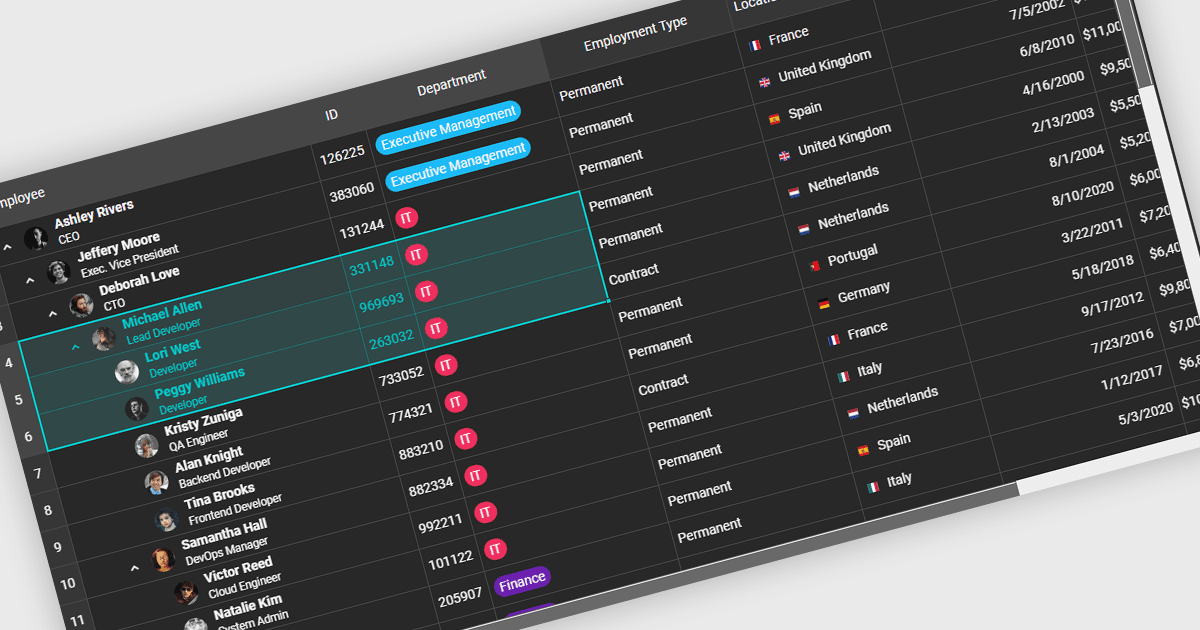The image size is (1200, 630).
Task: Collapse Samantha Hall's DevOps group
Action: click(135, 568)
